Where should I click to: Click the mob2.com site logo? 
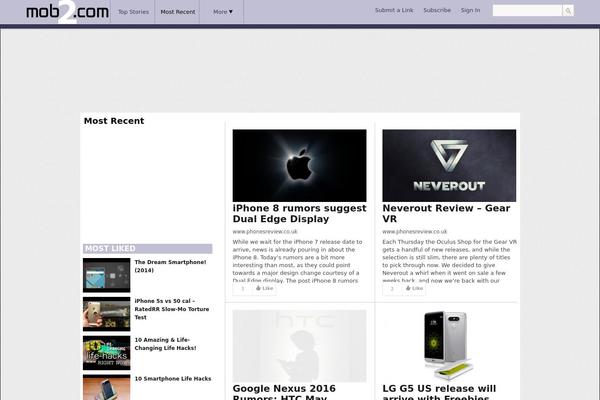(67, 12)
